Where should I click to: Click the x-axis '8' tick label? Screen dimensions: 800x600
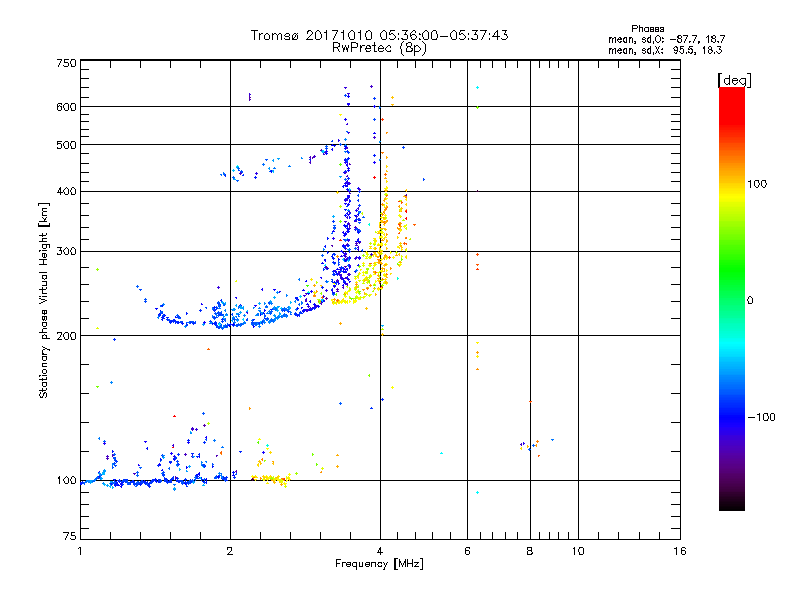tap(530, 551)
